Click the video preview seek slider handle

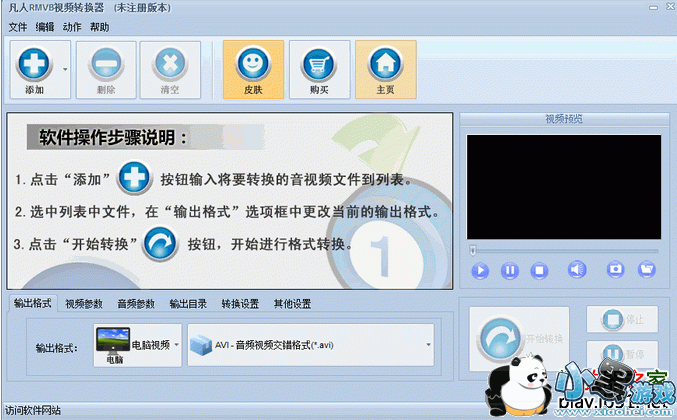pos(473,250)
